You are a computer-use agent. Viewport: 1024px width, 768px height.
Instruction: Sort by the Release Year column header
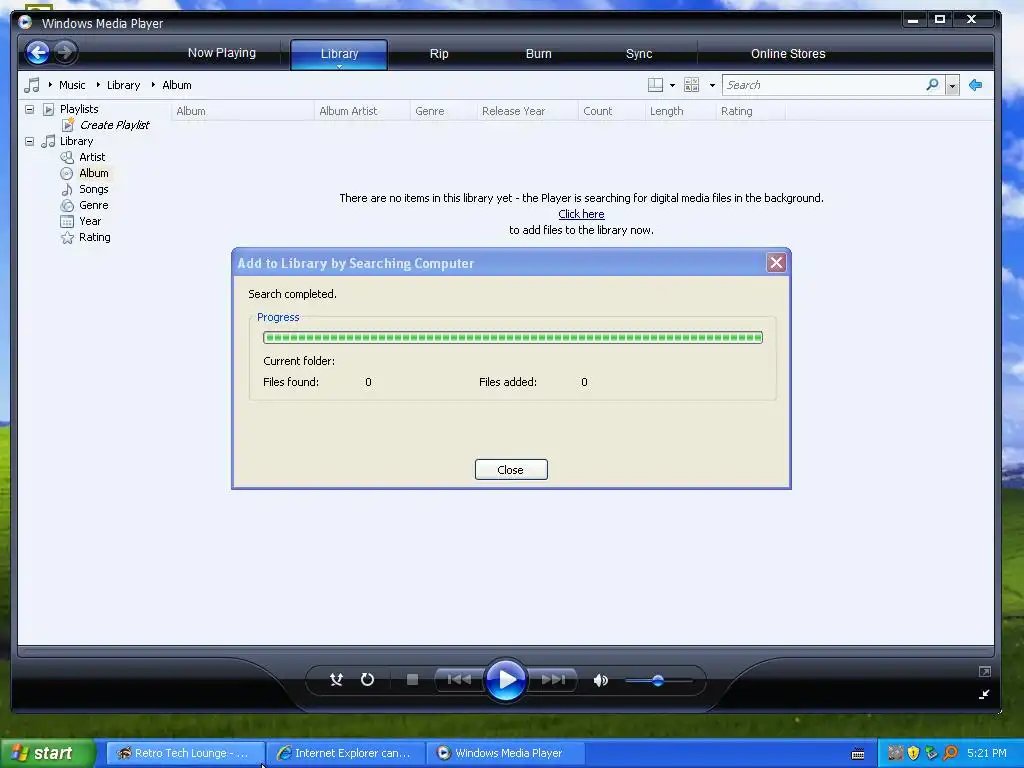[x=527, y=111]
